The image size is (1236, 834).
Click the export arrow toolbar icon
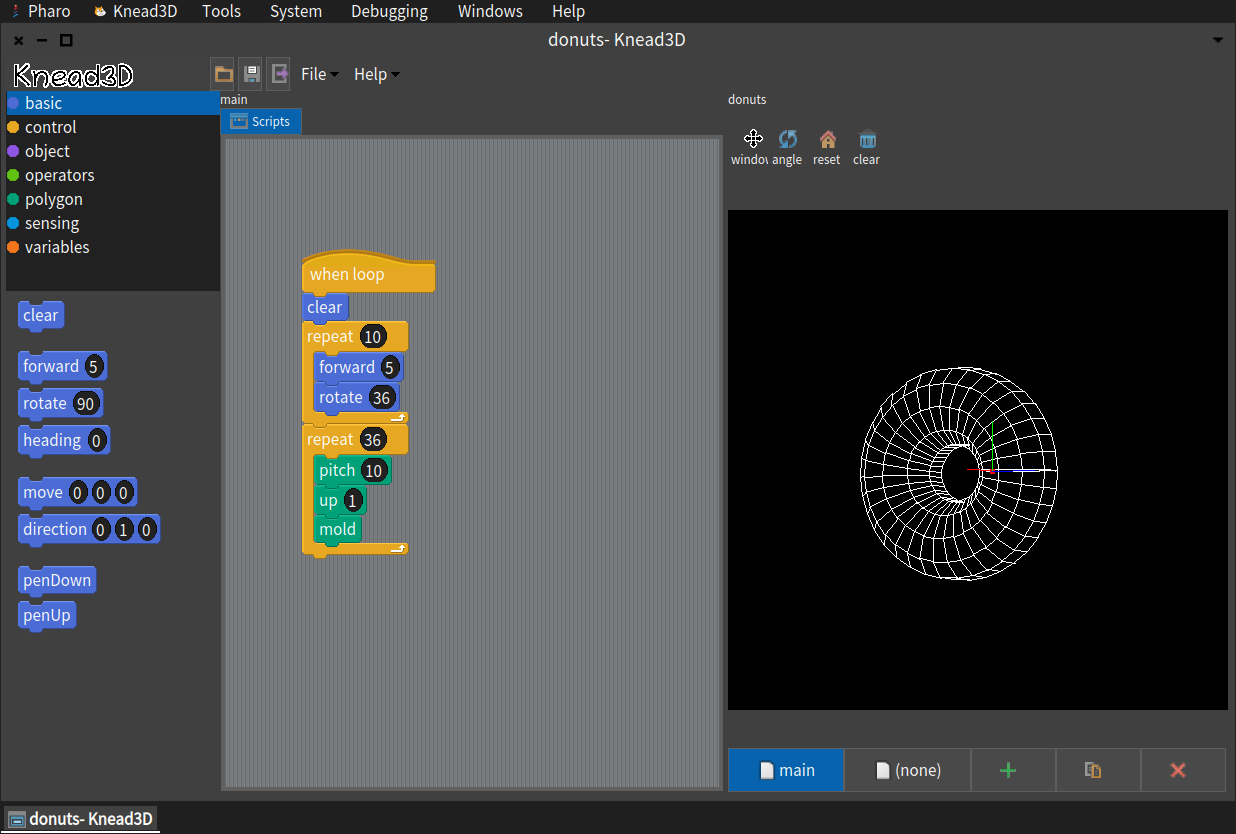pyautogui.click(x=279, y=74)
